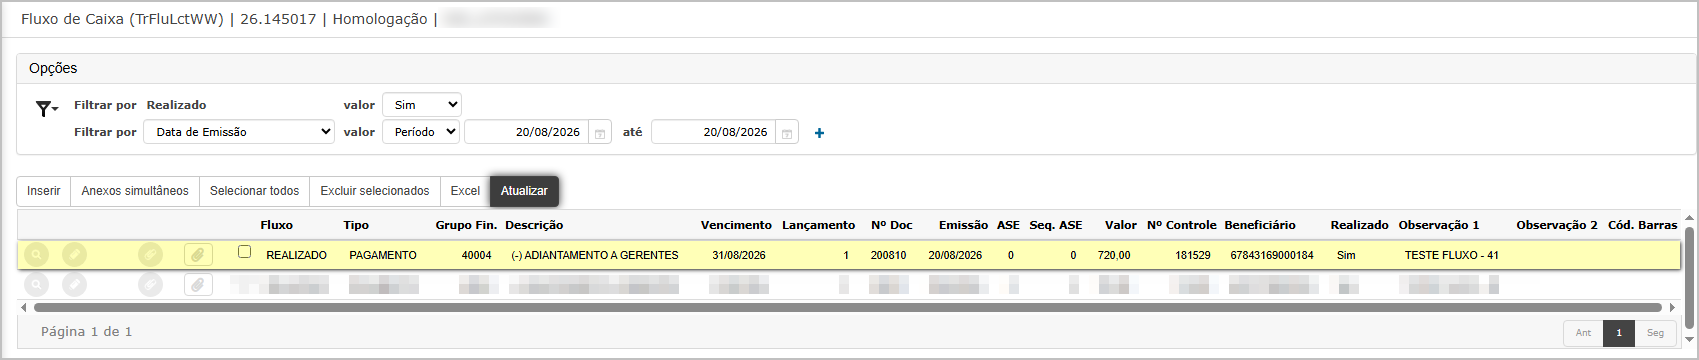Click the 'Nº Doc' column header
The height and width of the screenshot is (360, 1699).
891,225
